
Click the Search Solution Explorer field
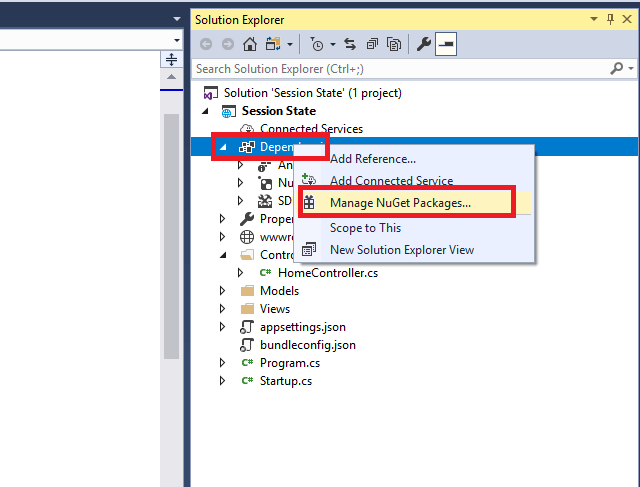click(x=400, y=69)
